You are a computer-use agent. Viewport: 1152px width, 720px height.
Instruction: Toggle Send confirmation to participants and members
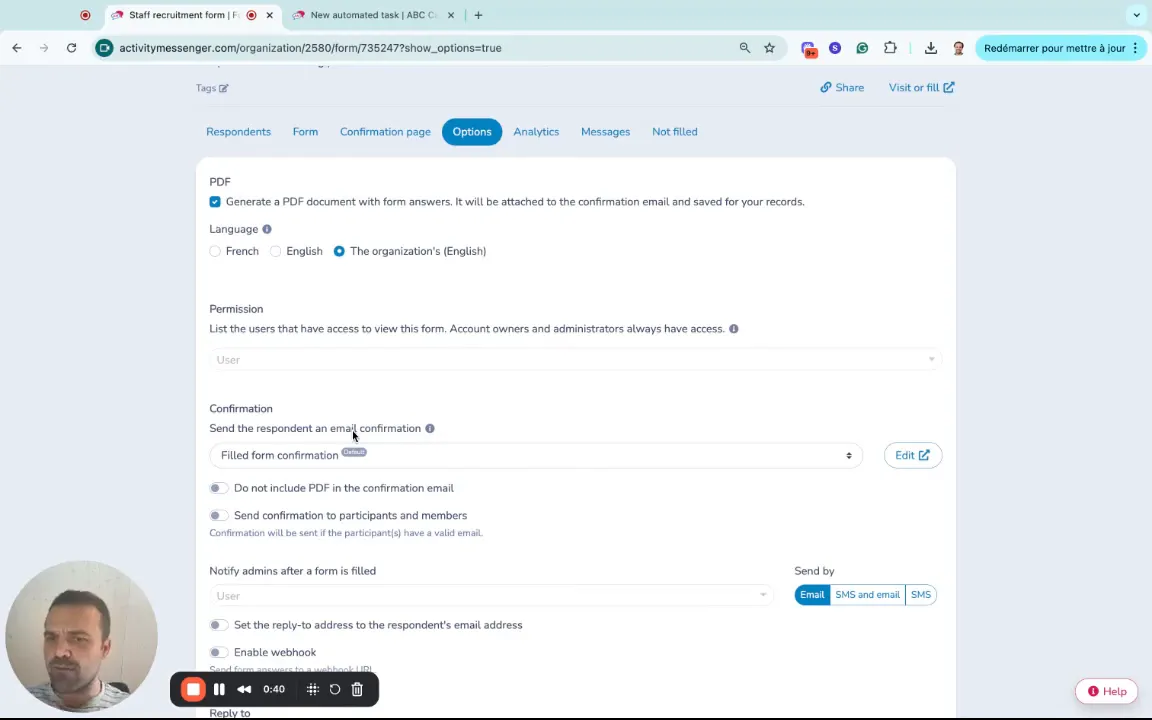[x=217, y=515]
